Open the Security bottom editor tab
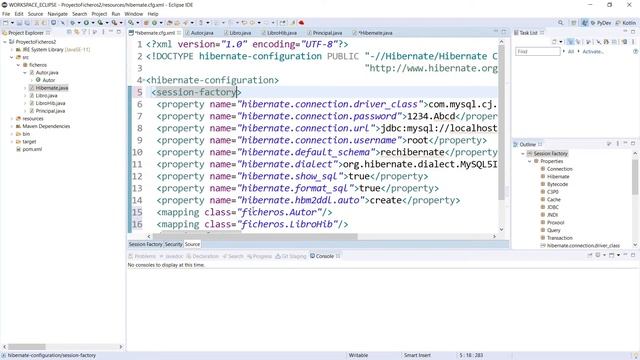Viewport: 640px width, 360px height. [173, 244]
